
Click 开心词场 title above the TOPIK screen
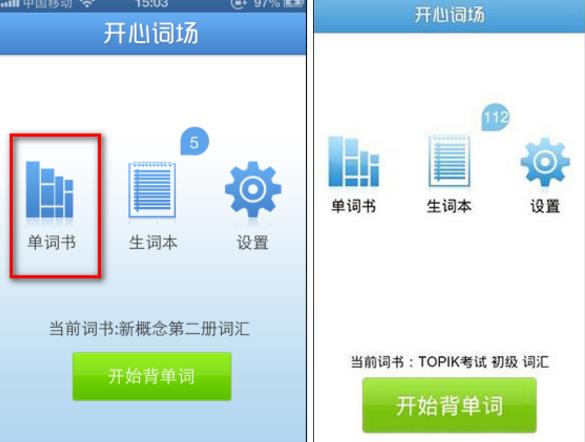pyautogui.click(x=450, y=15)
